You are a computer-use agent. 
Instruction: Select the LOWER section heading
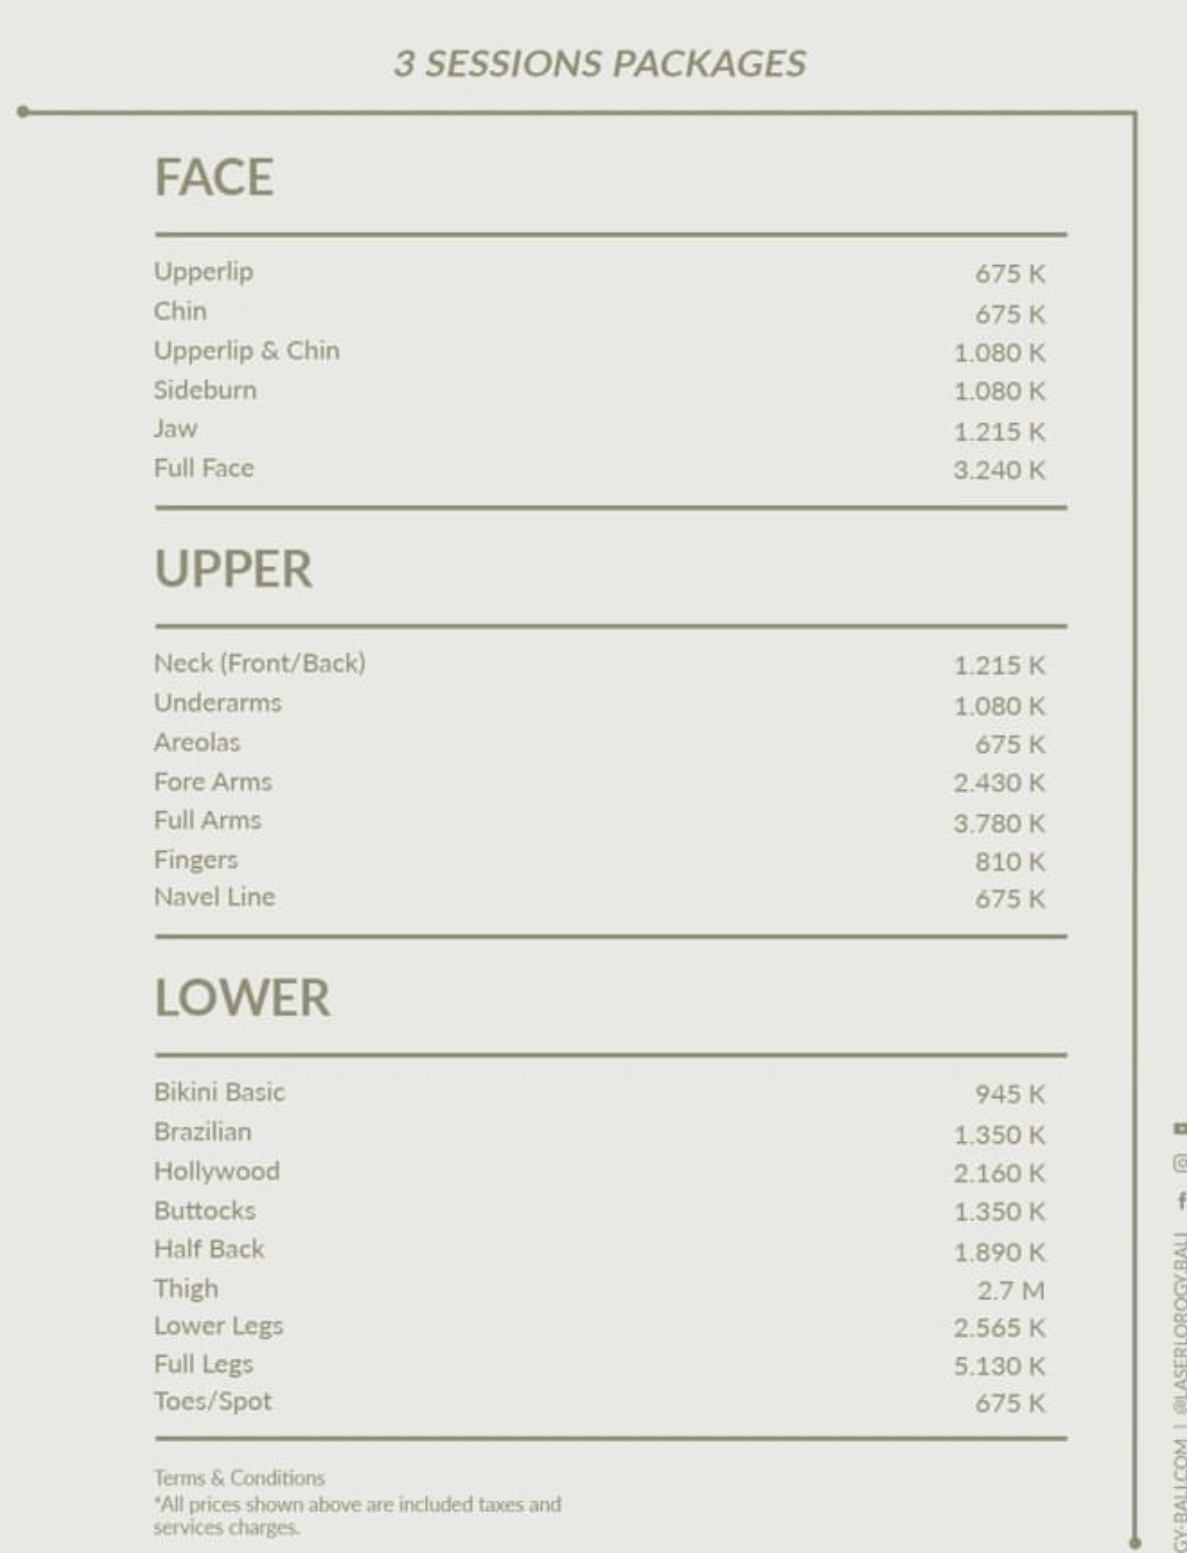pos(242,998)
